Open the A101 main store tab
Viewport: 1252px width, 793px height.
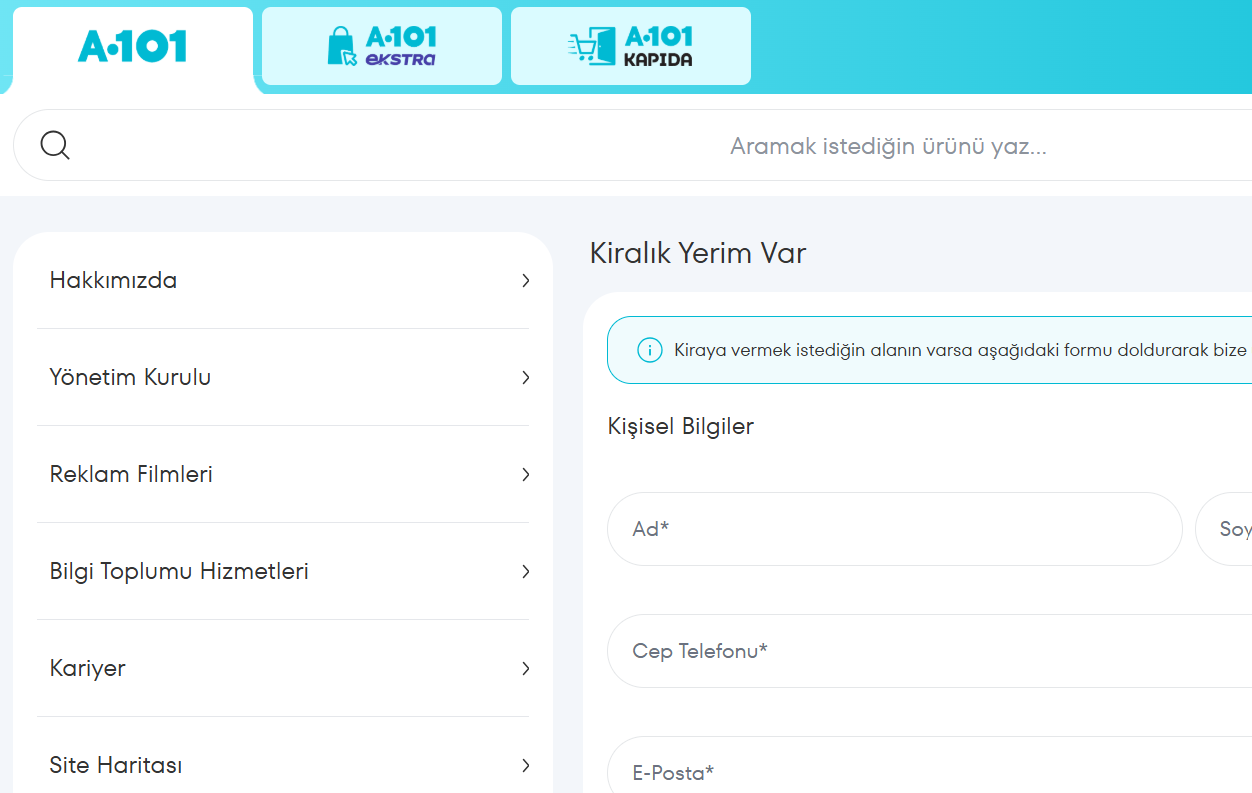(133, 47)
